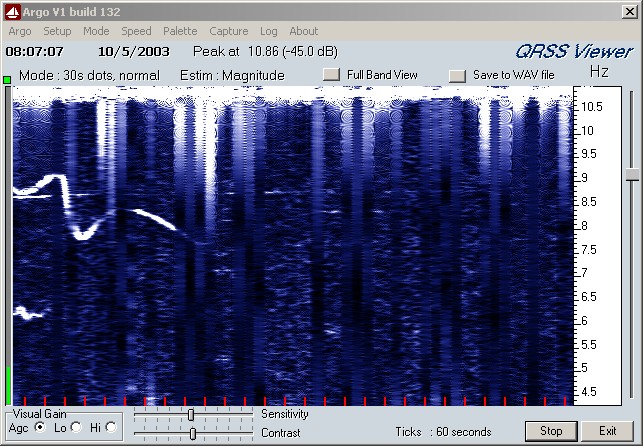Open the Mode menu
The height and width of the screenshot is (446, 643).
click(96, 31)
